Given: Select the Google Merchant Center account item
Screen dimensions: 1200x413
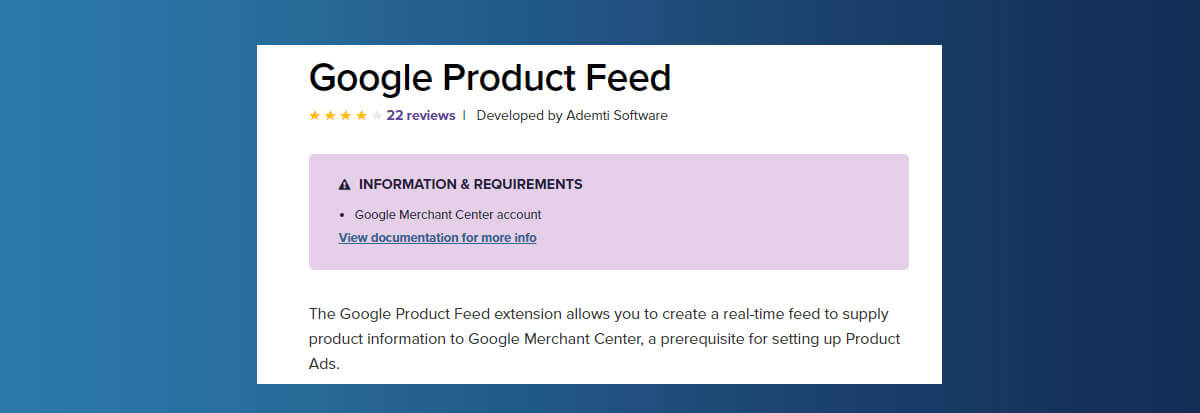Looking at the screenshot, I should point(448,215).
